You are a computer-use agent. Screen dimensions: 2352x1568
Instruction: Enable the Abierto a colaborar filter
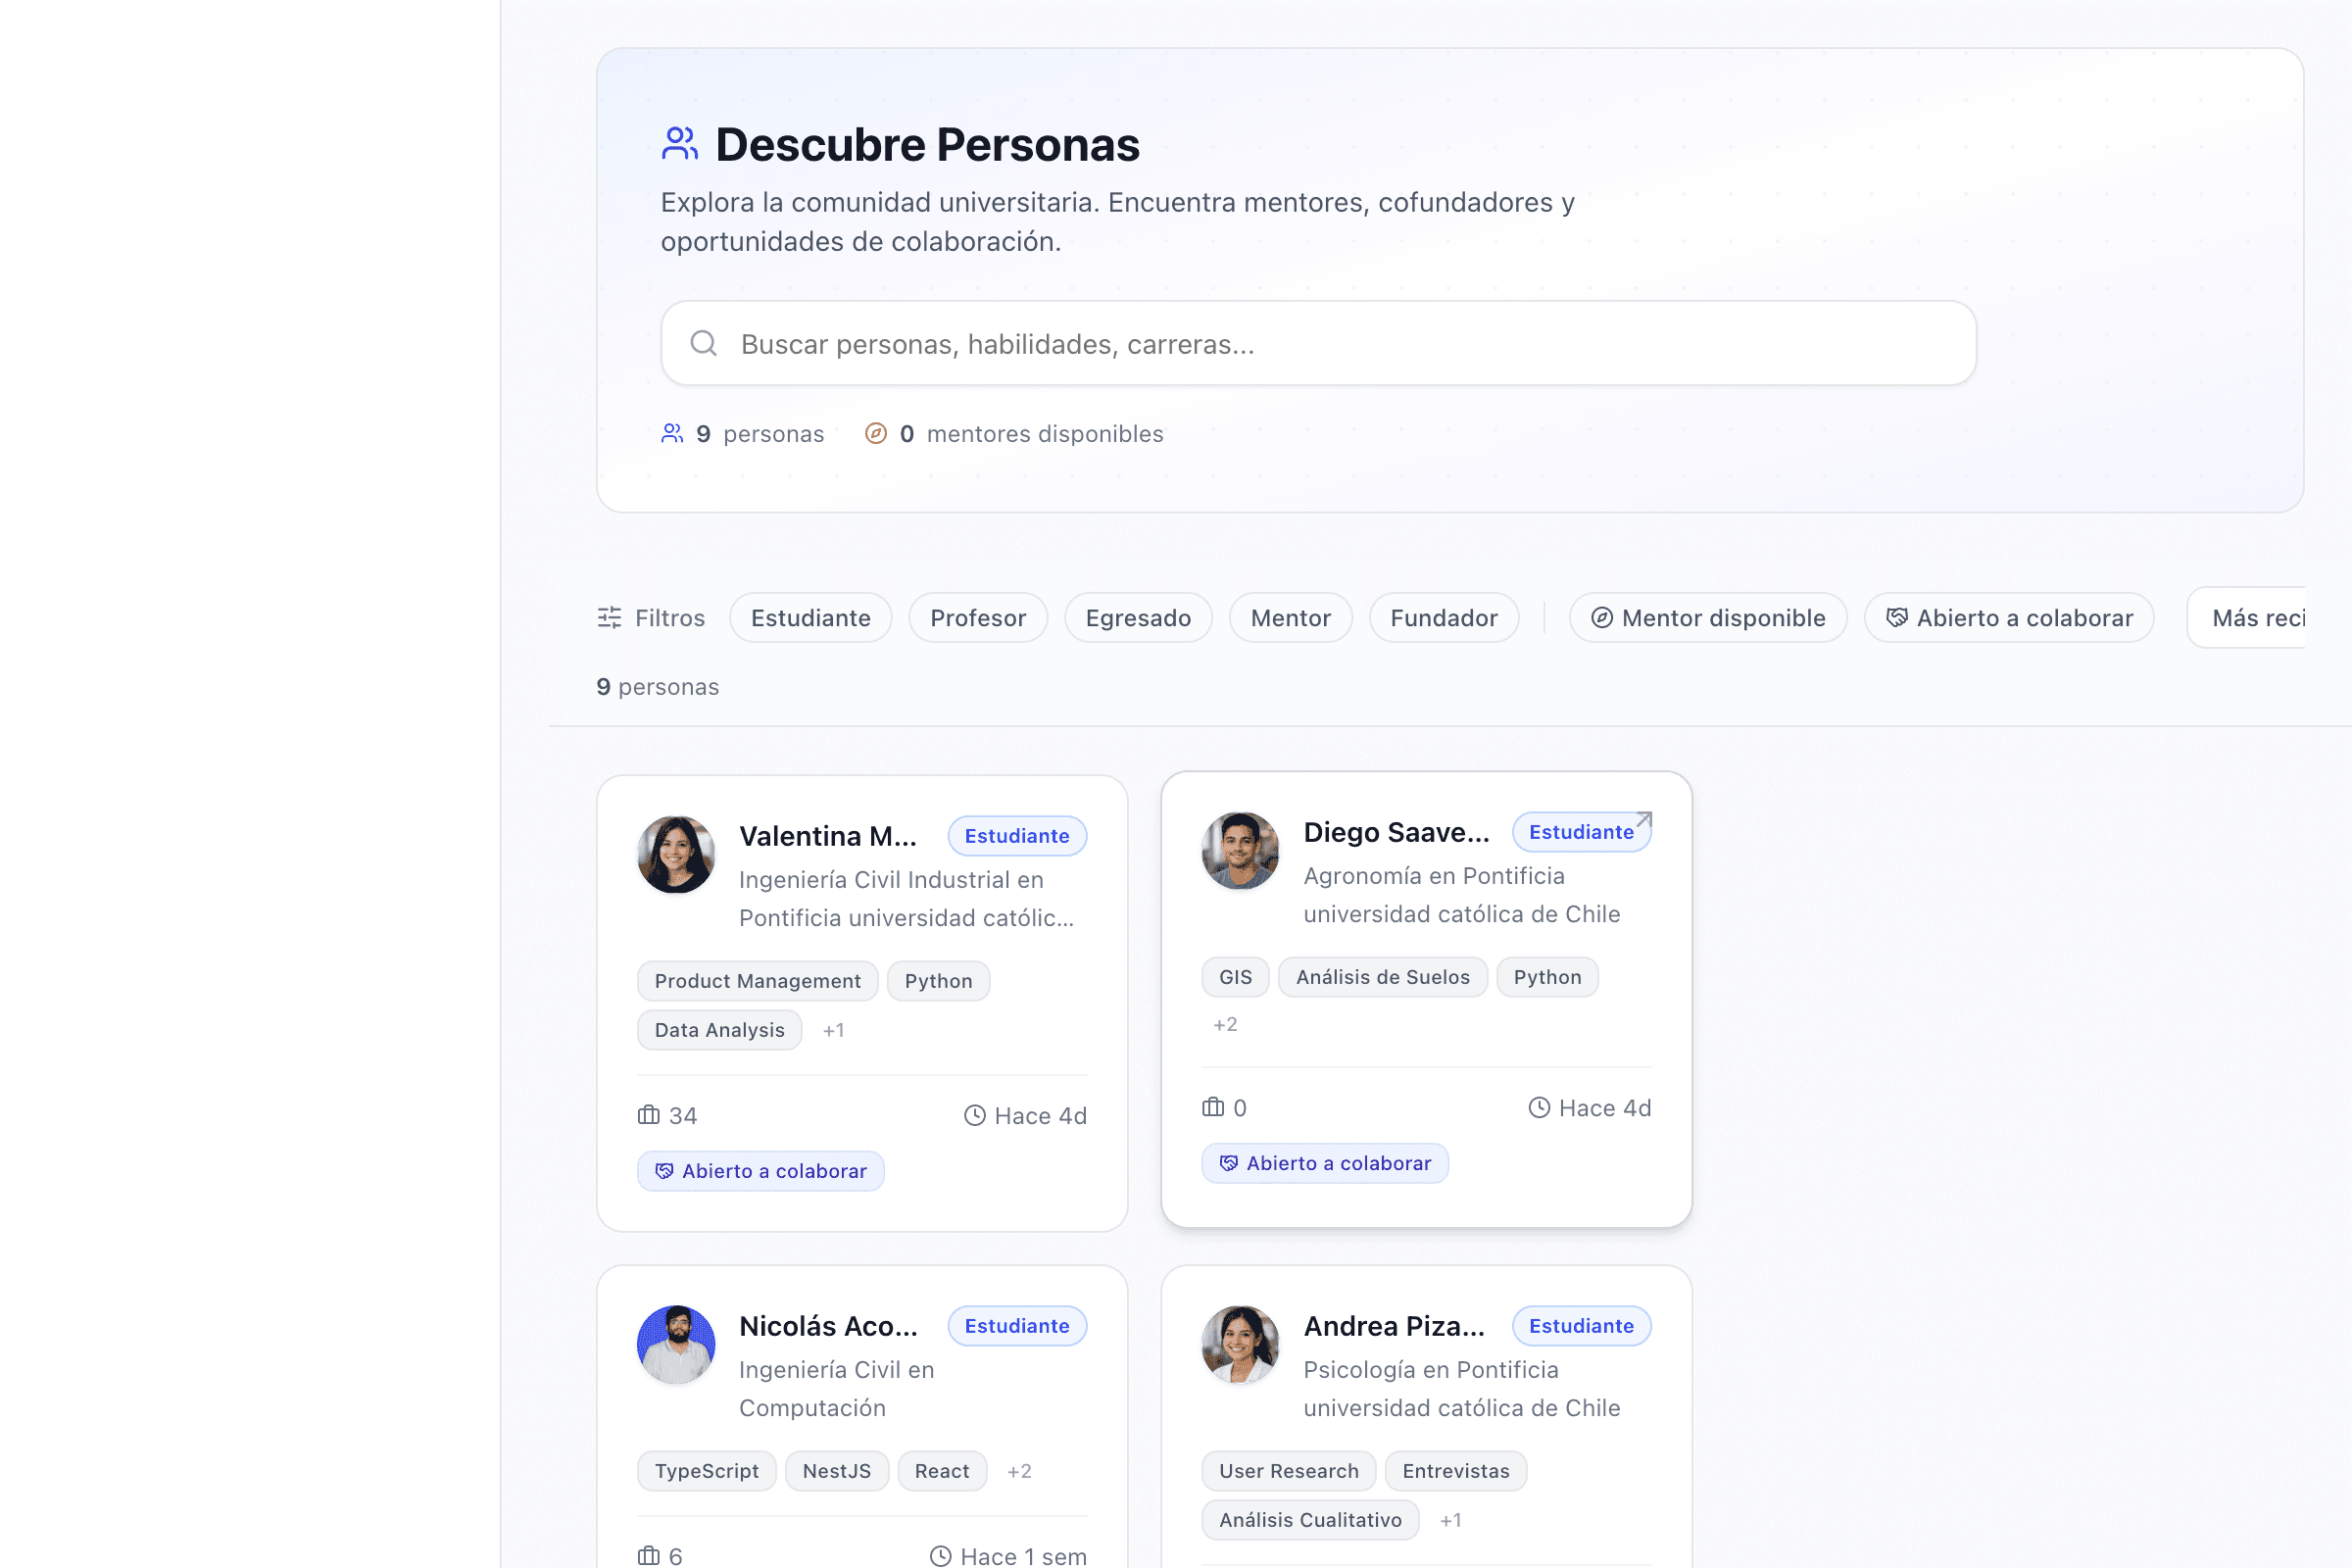click(x=2010, y=617)
